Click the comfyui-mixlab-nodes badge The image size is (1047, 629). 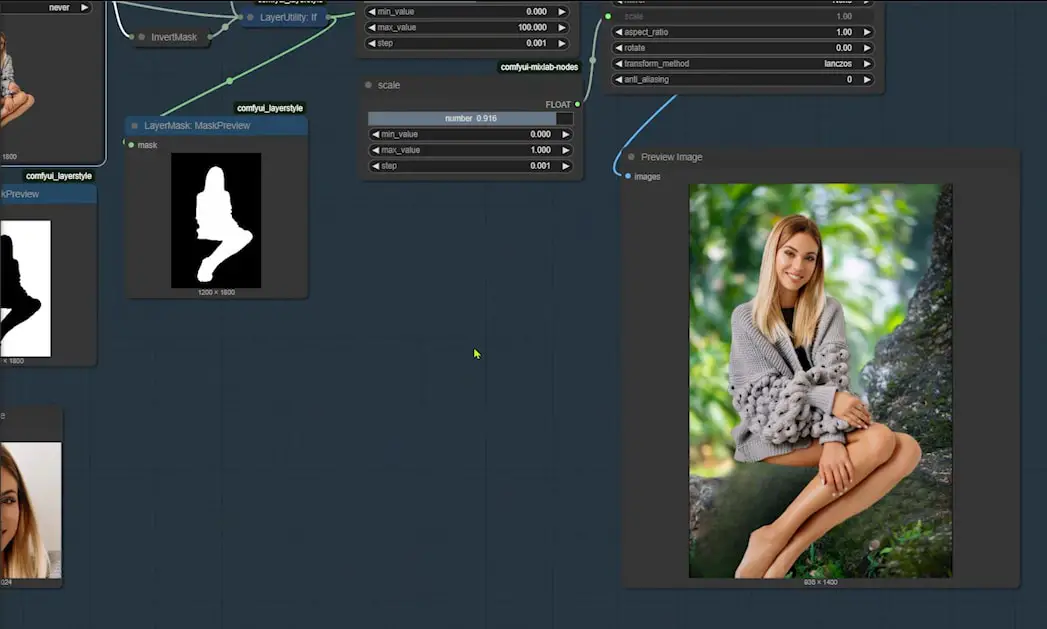tap(540, 67)
